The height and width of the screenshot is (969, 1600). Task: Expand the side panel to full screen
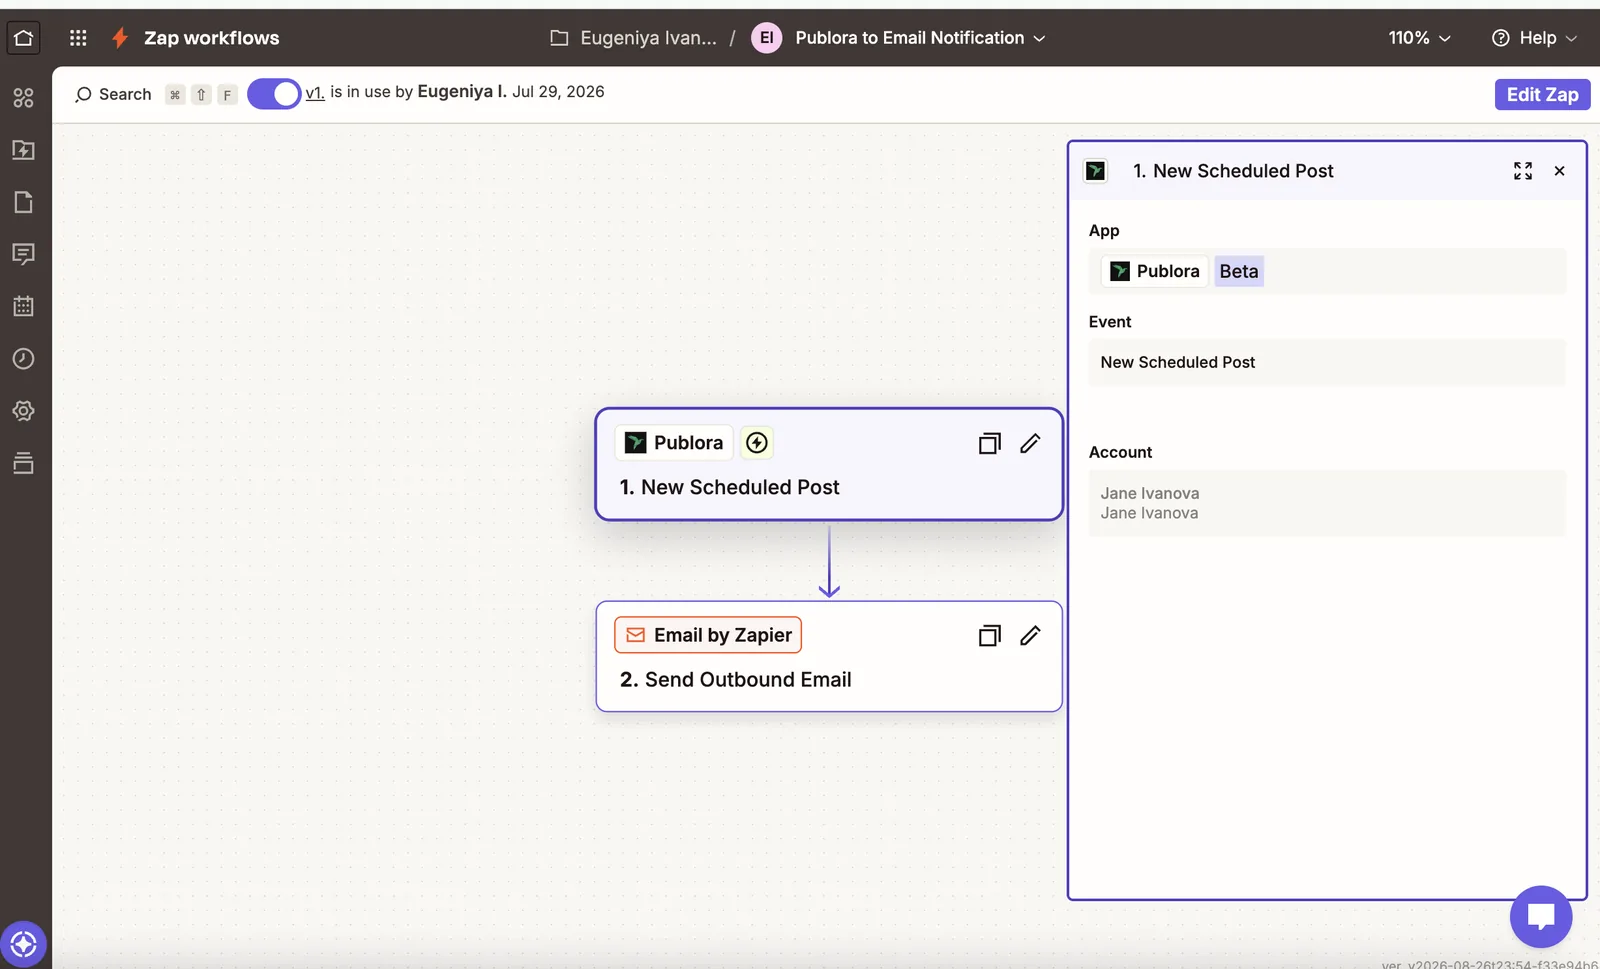pos(1523,171)
